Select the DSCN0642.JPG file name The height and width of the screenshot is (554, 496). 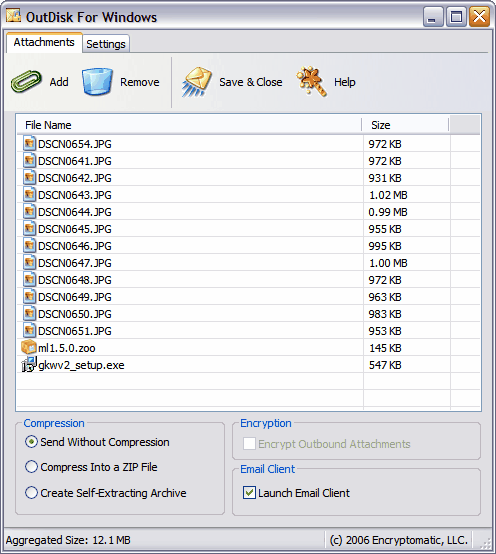[75, 178]
